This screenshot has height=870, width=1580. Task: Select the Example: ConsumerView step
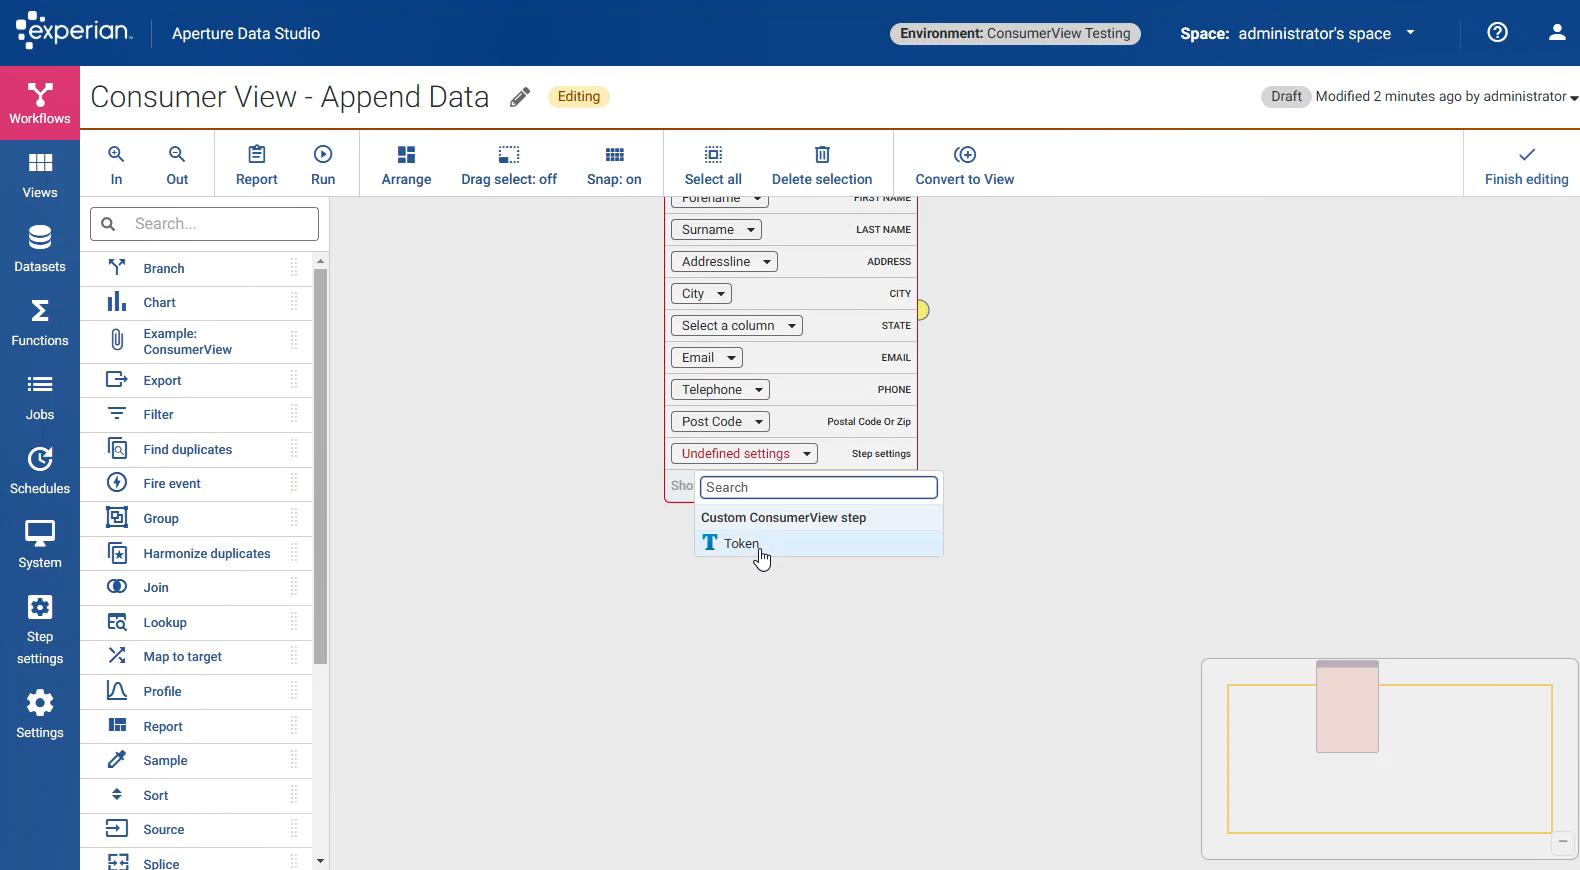coord(196,342)
